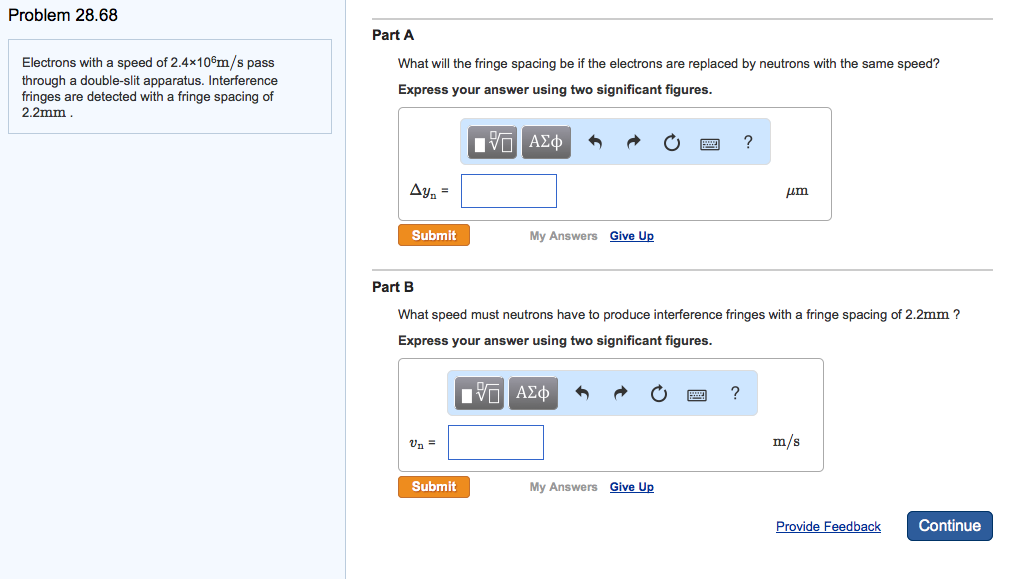Reset the Part A answer field
The height and width of the screenshot is (579, 1016).
tap(671, 143)
